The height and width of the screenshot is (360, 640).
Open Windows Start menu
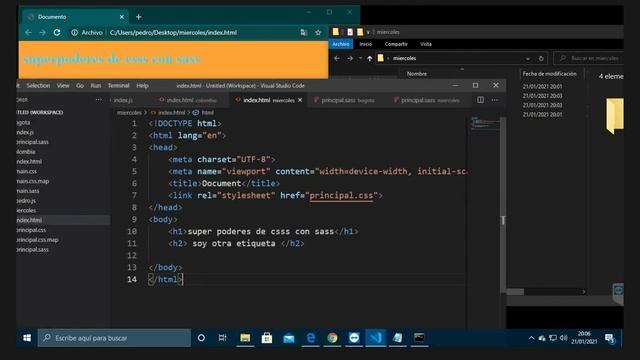[x=27, y=338]
